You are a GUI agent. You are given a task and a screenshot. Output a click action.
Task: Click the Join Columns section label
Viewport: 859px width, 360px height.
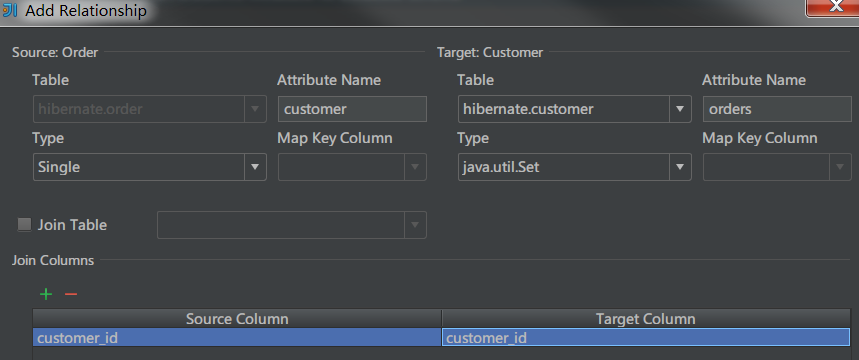tap(53, 260)
